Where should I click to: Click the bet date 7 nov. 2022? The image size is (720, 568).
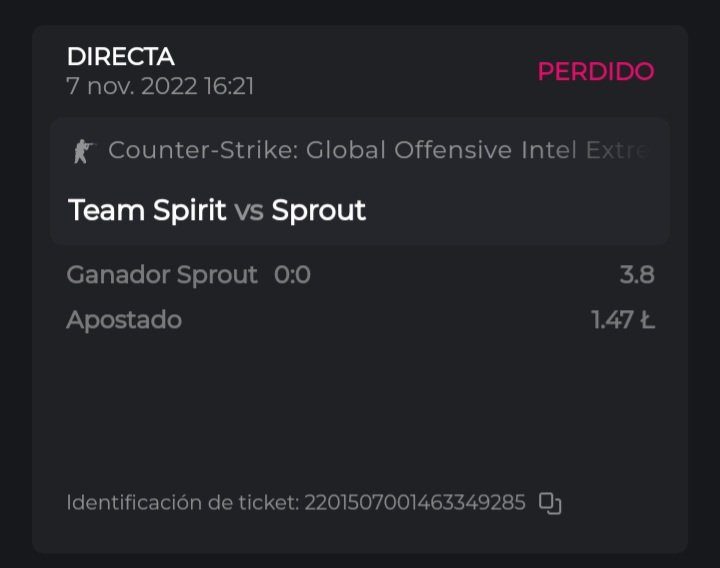point(132,86)
